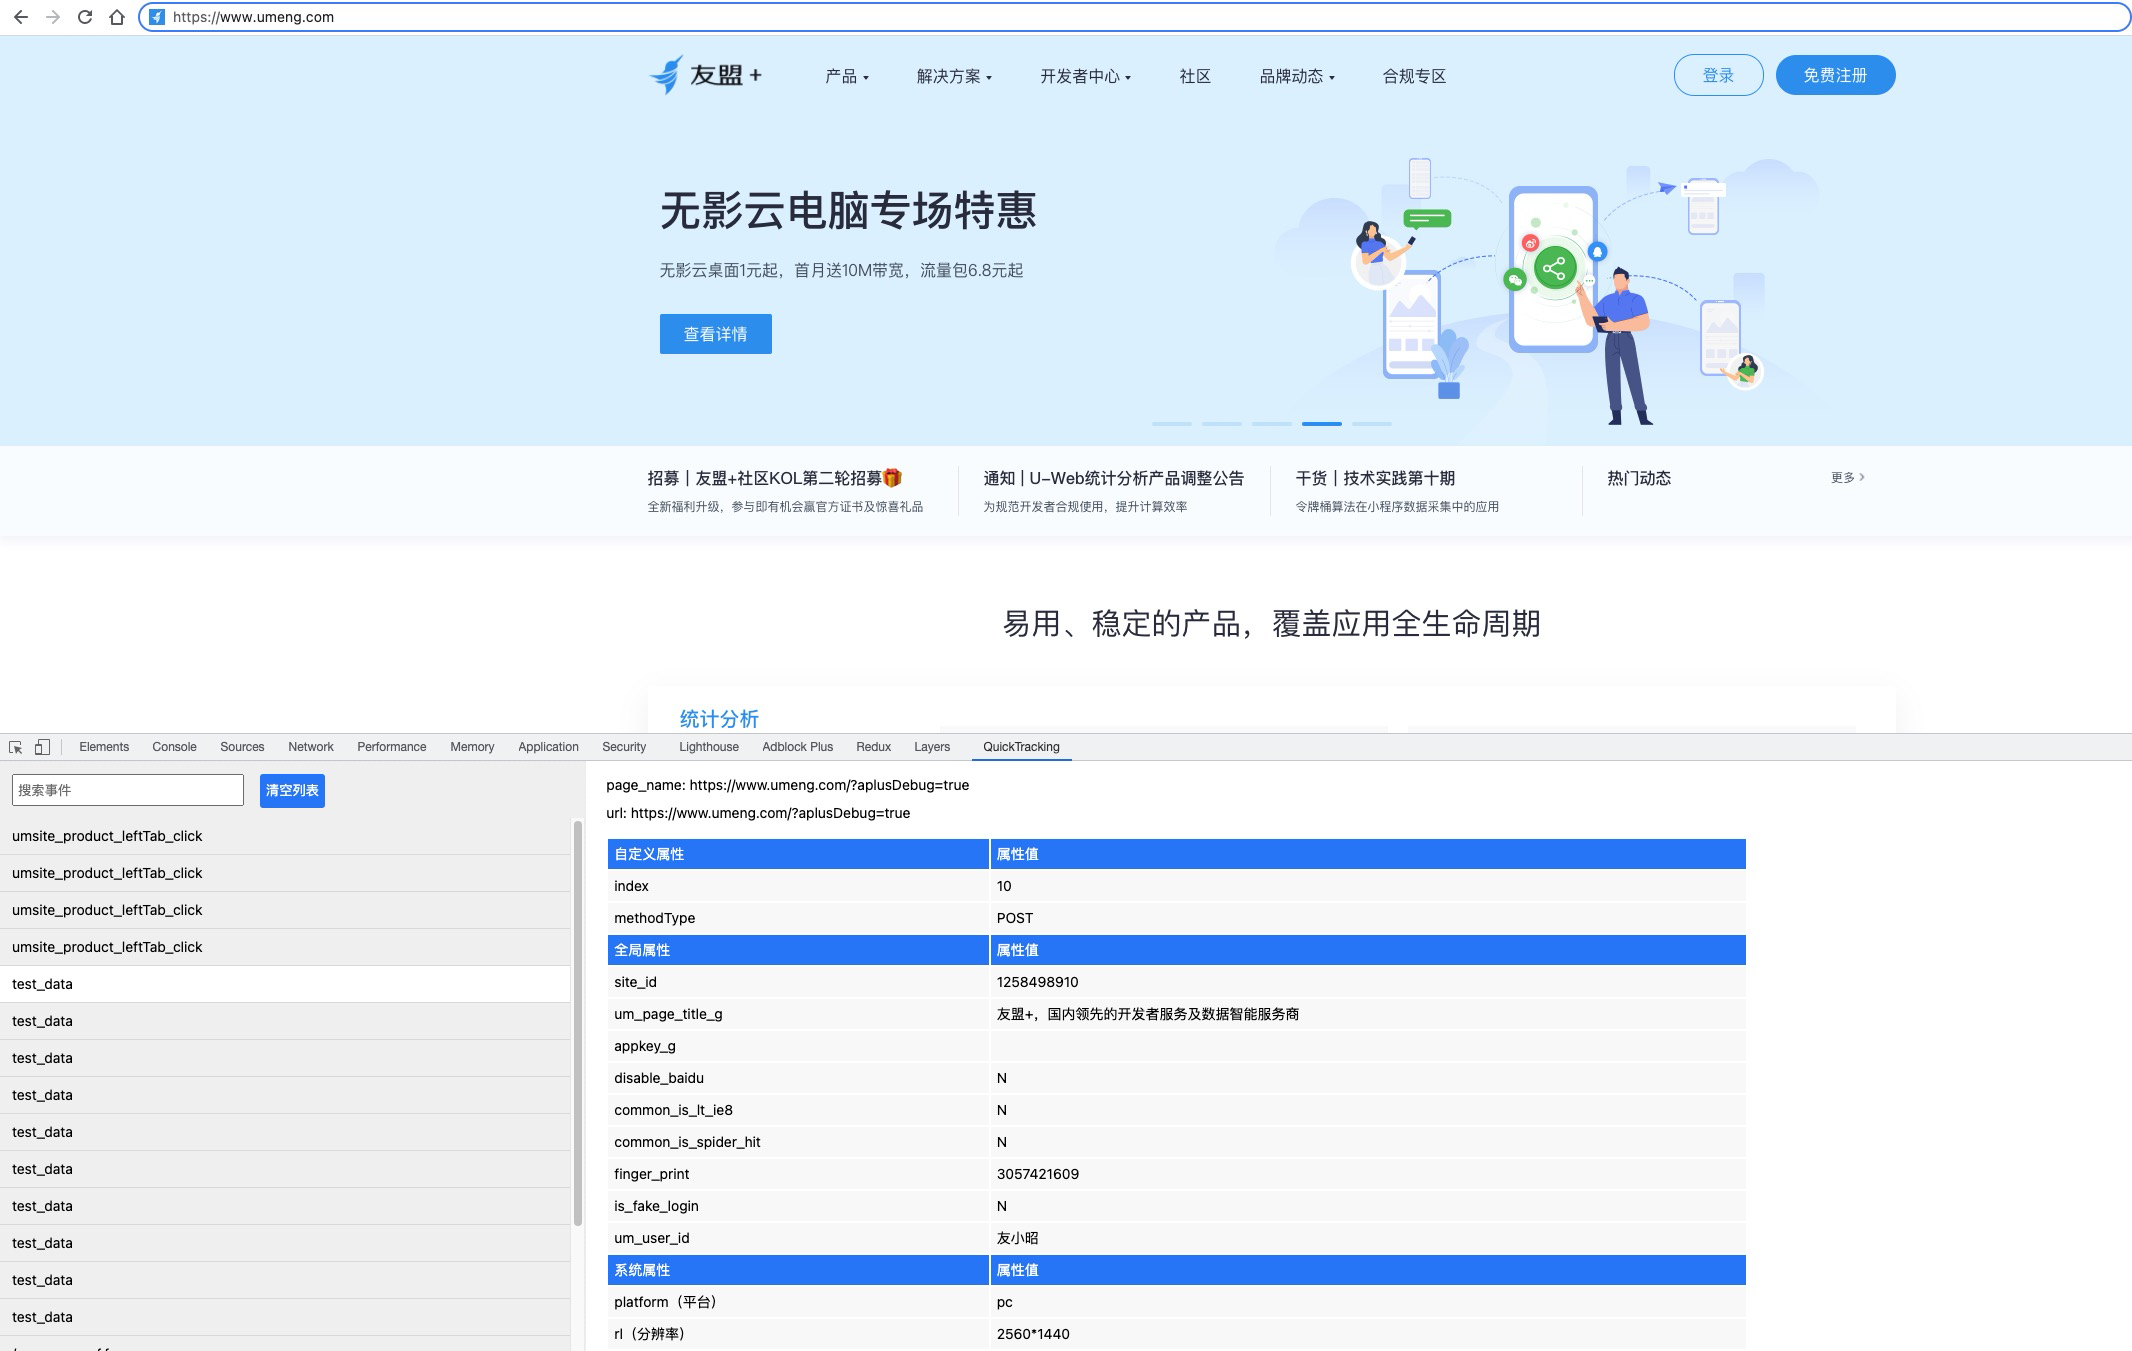This screenshot has width=2132, height=1351.
Task: Click the 全局属性 table header
Action: tap(798, 950)
